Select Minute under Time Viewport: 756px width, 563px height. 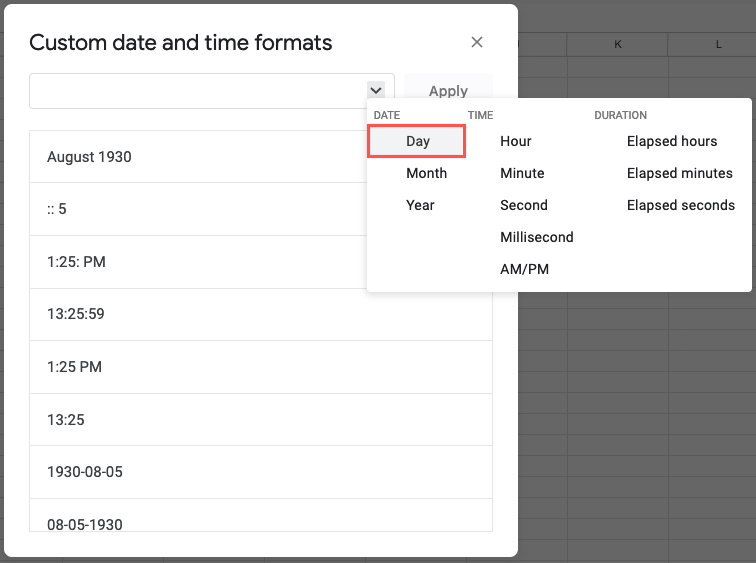tap(522, 173)
